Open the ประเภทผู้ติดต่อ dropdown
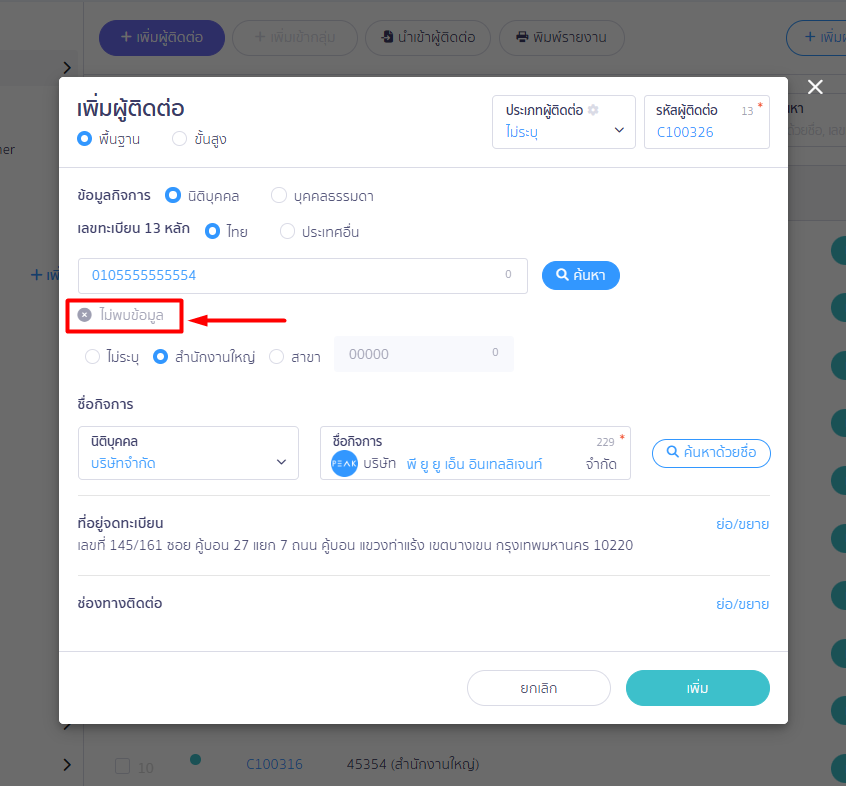This screenshot has height=786, width=846. [564, 122]
